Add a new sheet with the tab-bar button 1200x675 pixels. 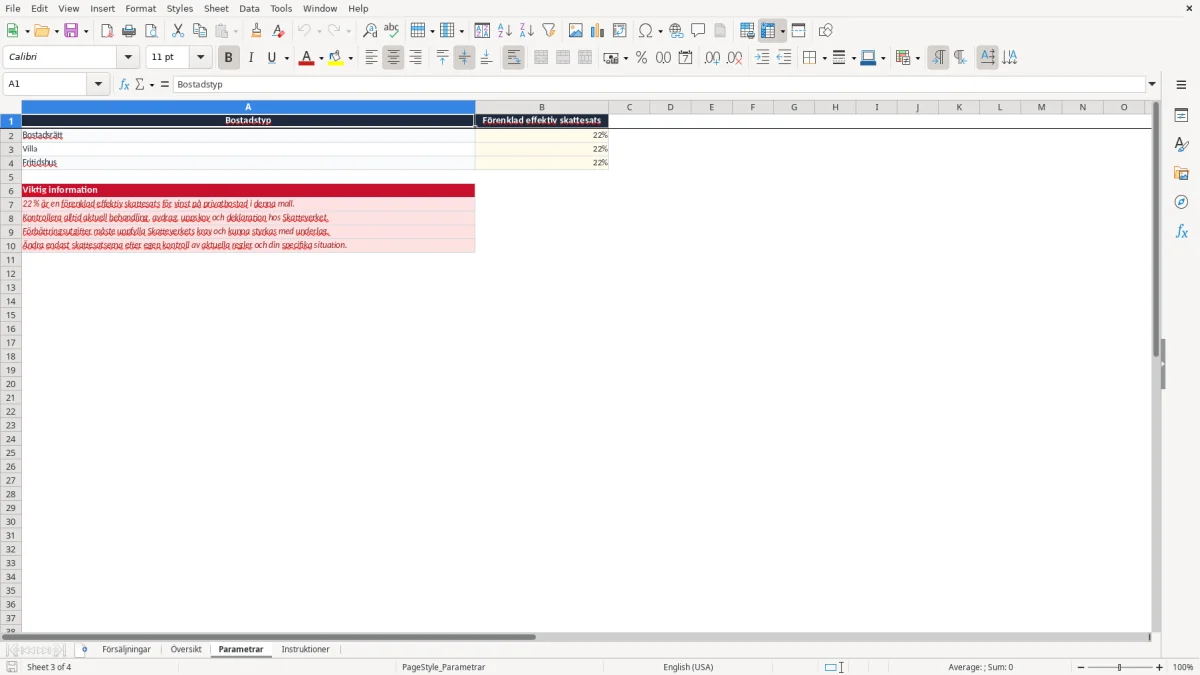84,650
